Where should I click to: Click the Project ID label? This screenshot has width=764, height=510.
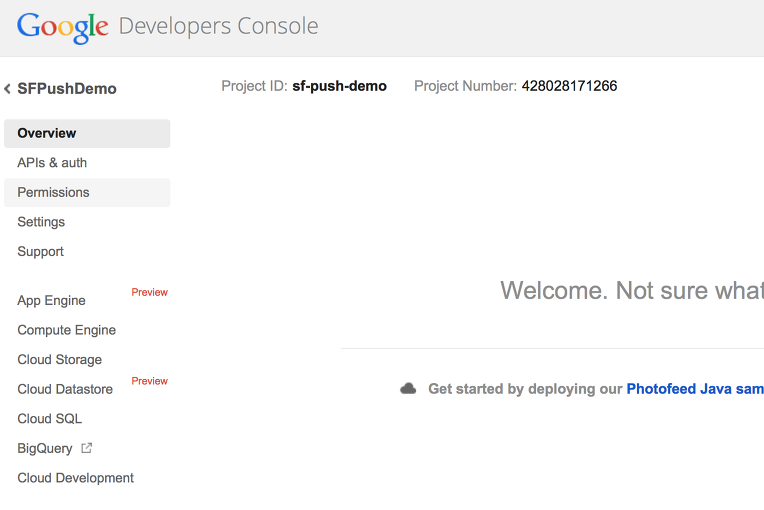point(254,86)
